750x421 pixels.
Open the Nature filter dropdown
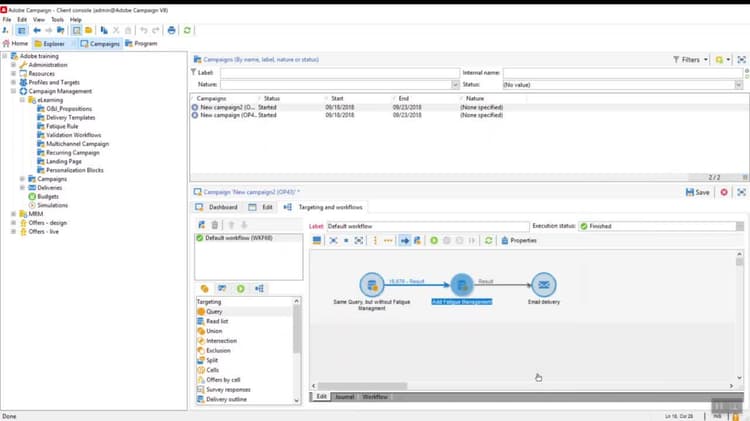[455, 85]
